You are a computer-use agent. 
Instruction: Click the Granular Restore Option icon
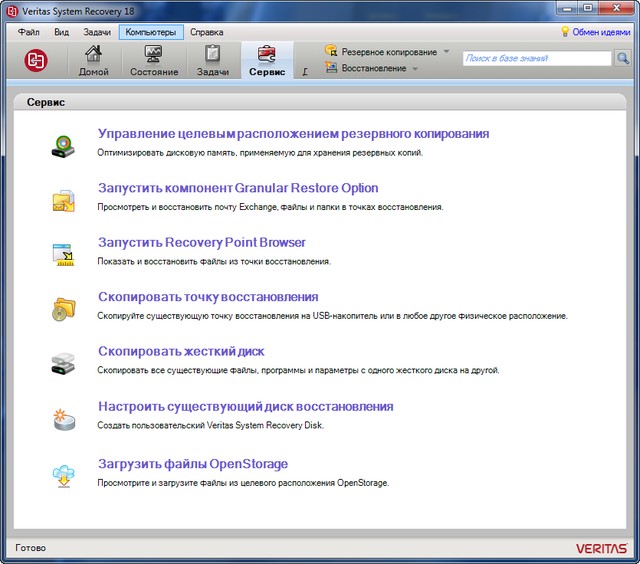tap(64, 200)
